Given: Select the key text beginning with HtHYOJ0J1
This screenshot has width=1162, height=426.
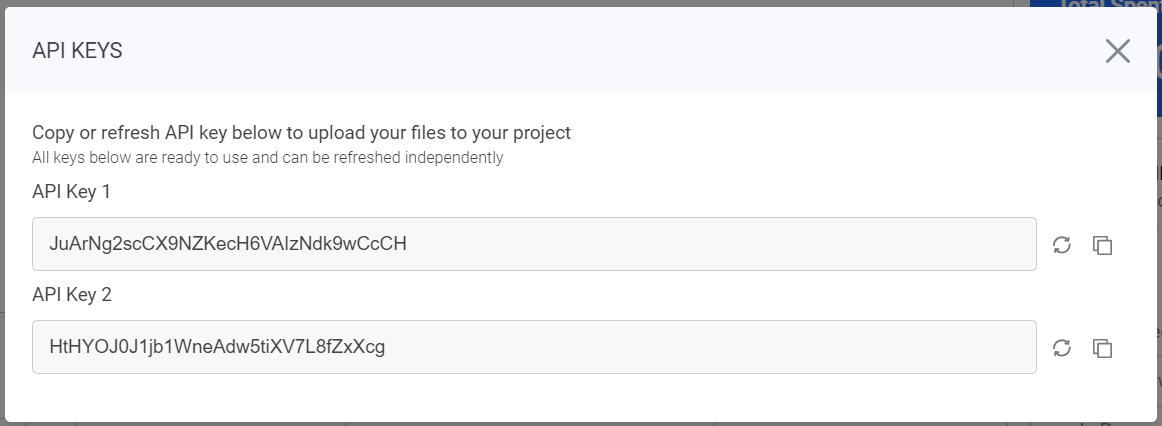Looking at the screenshot, I should click(x=217, y=347).
